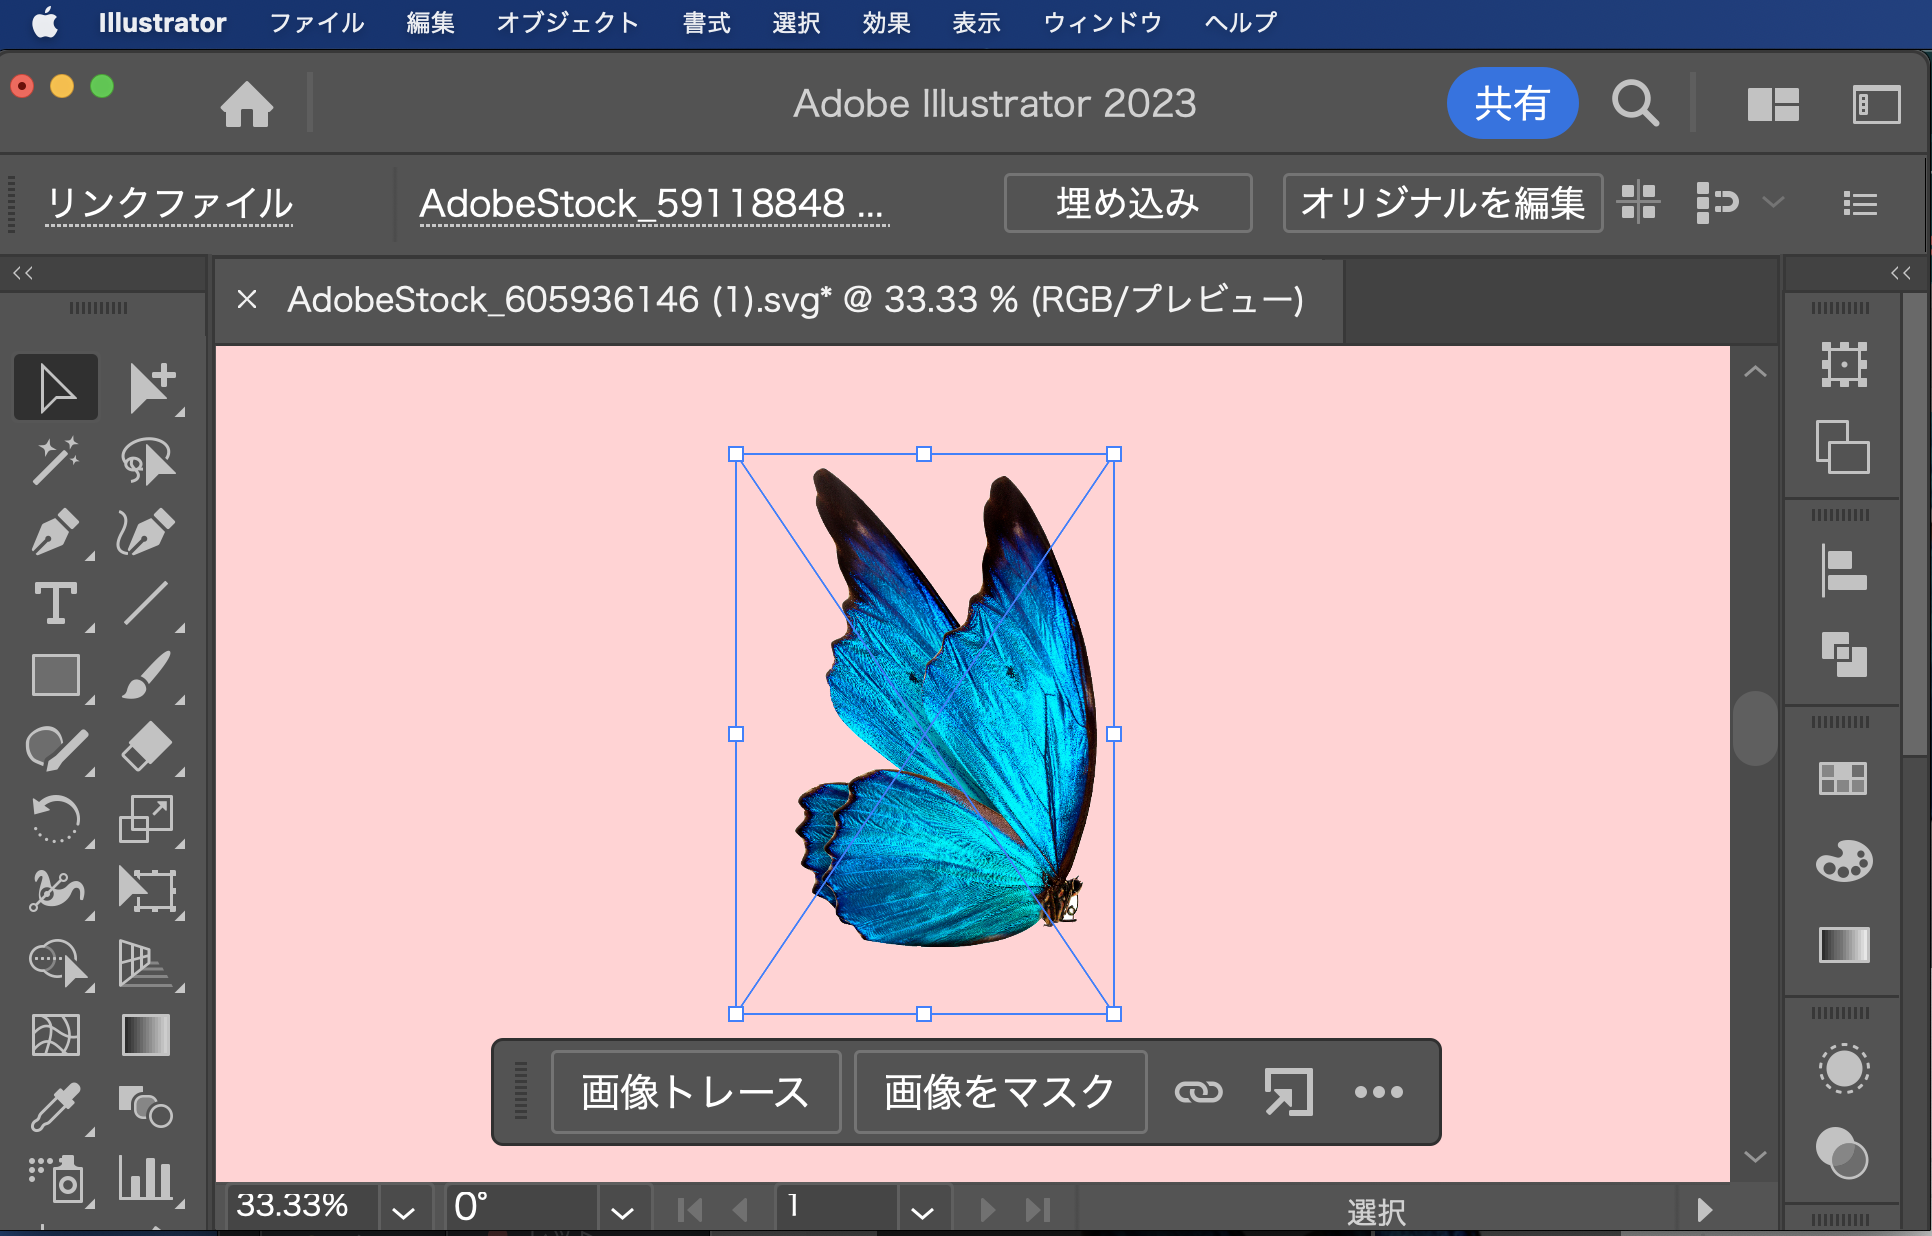Select the Eyedropper tool
Screen dimensions: 1932x1236
pyautogui.click(x=55, y=1106)
